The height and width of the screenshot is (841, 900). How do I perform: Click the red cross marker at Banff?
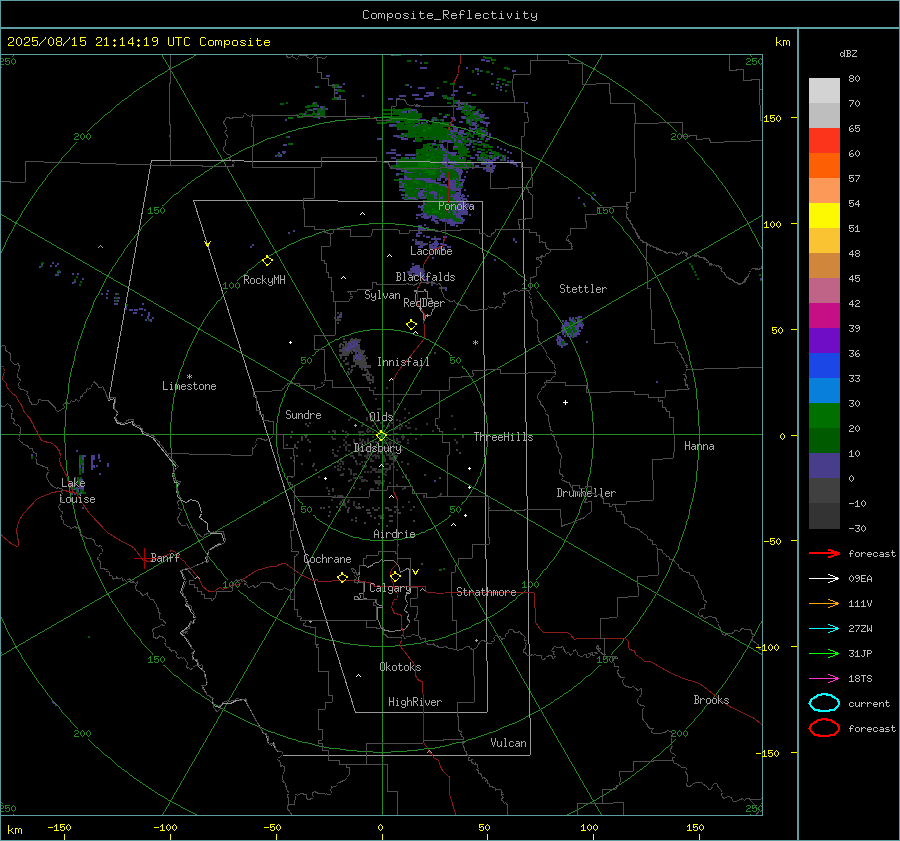pyautogui.click(x=143, y=558)
